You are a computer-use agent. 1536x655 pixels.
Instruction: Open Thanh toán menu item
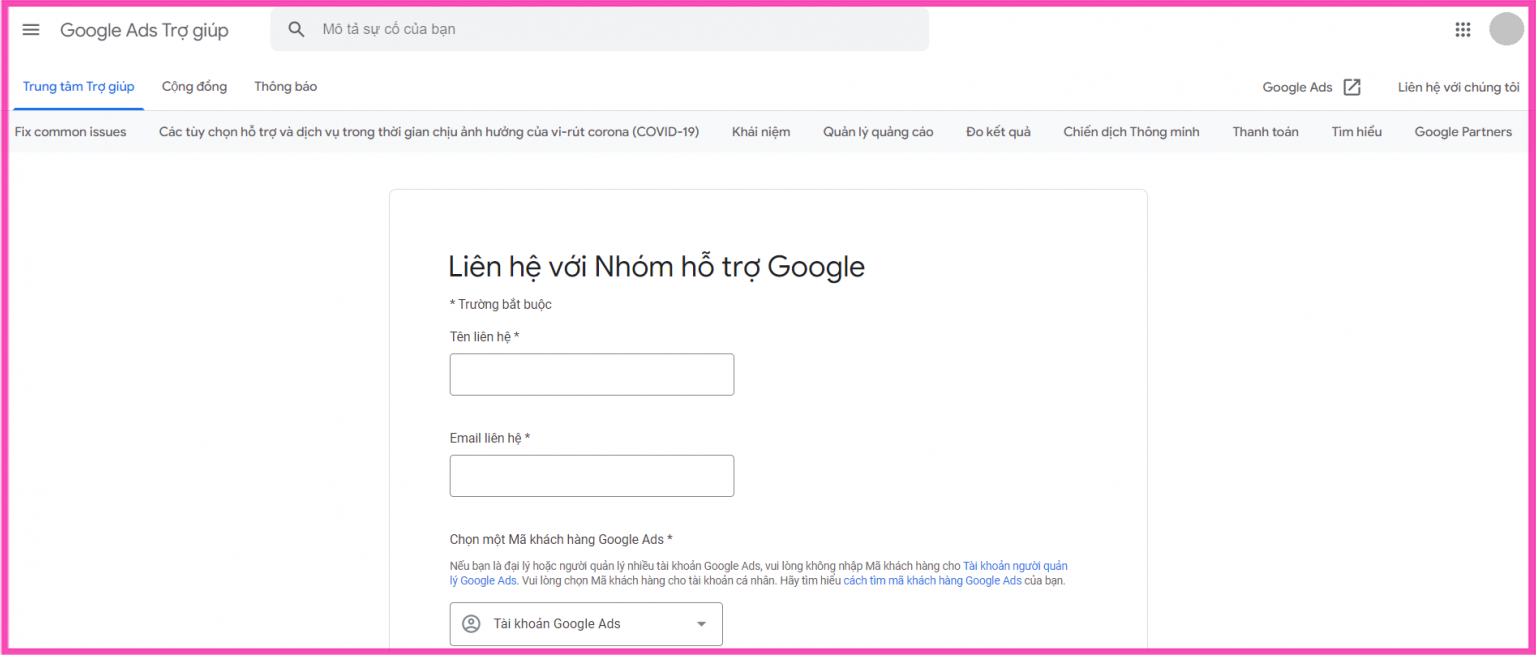(1265, 132)
